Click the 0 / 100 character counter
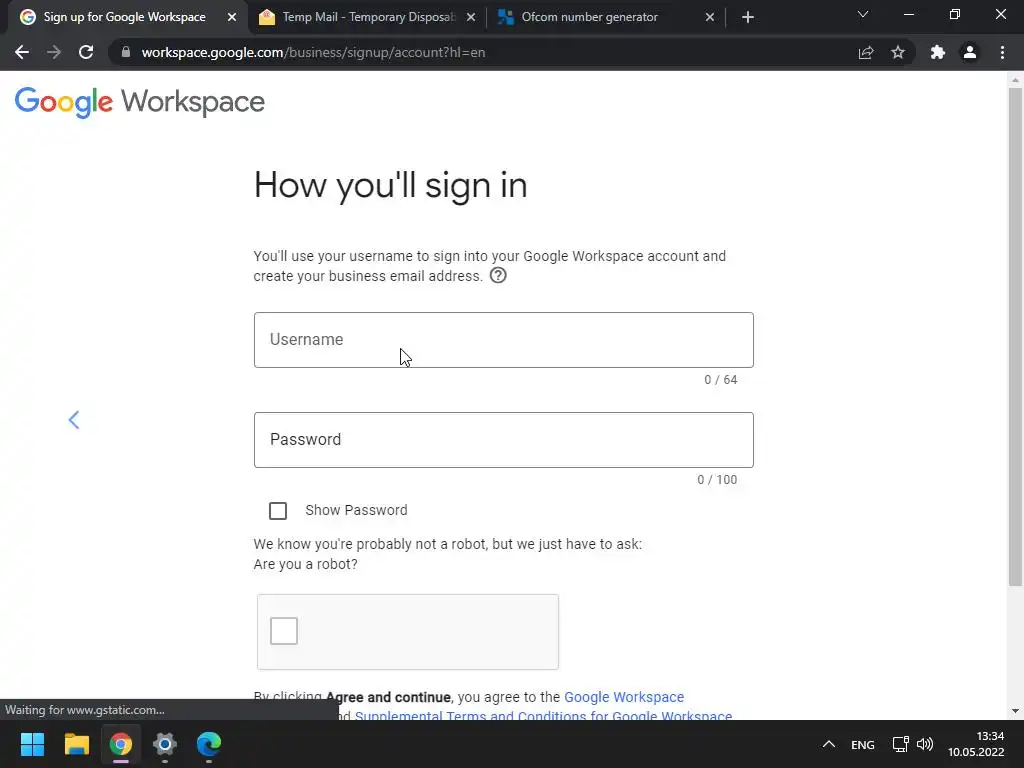 pyautogui.click(x=717, y=480)
